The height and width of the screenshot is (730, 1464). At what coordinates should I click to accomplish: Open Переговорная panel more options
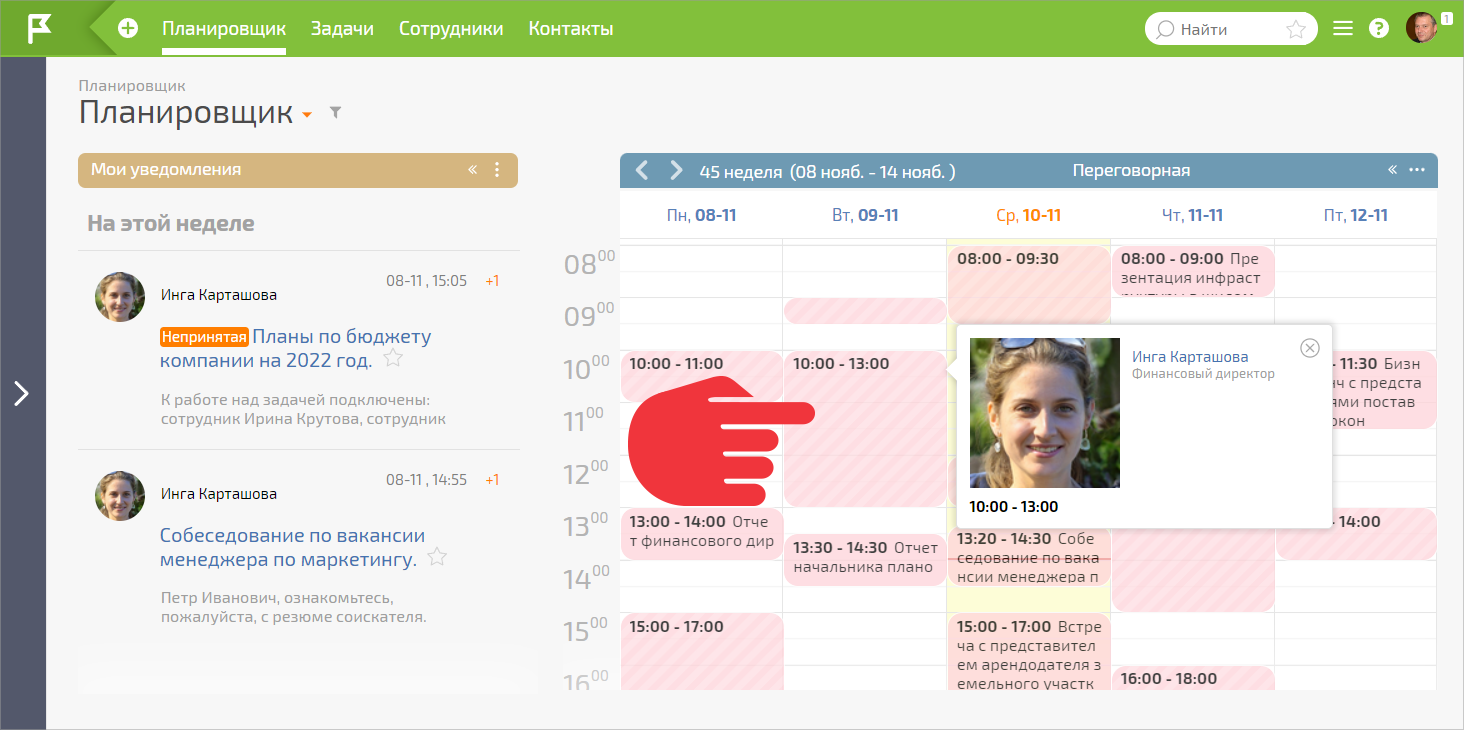click(x=1417, y=170)
